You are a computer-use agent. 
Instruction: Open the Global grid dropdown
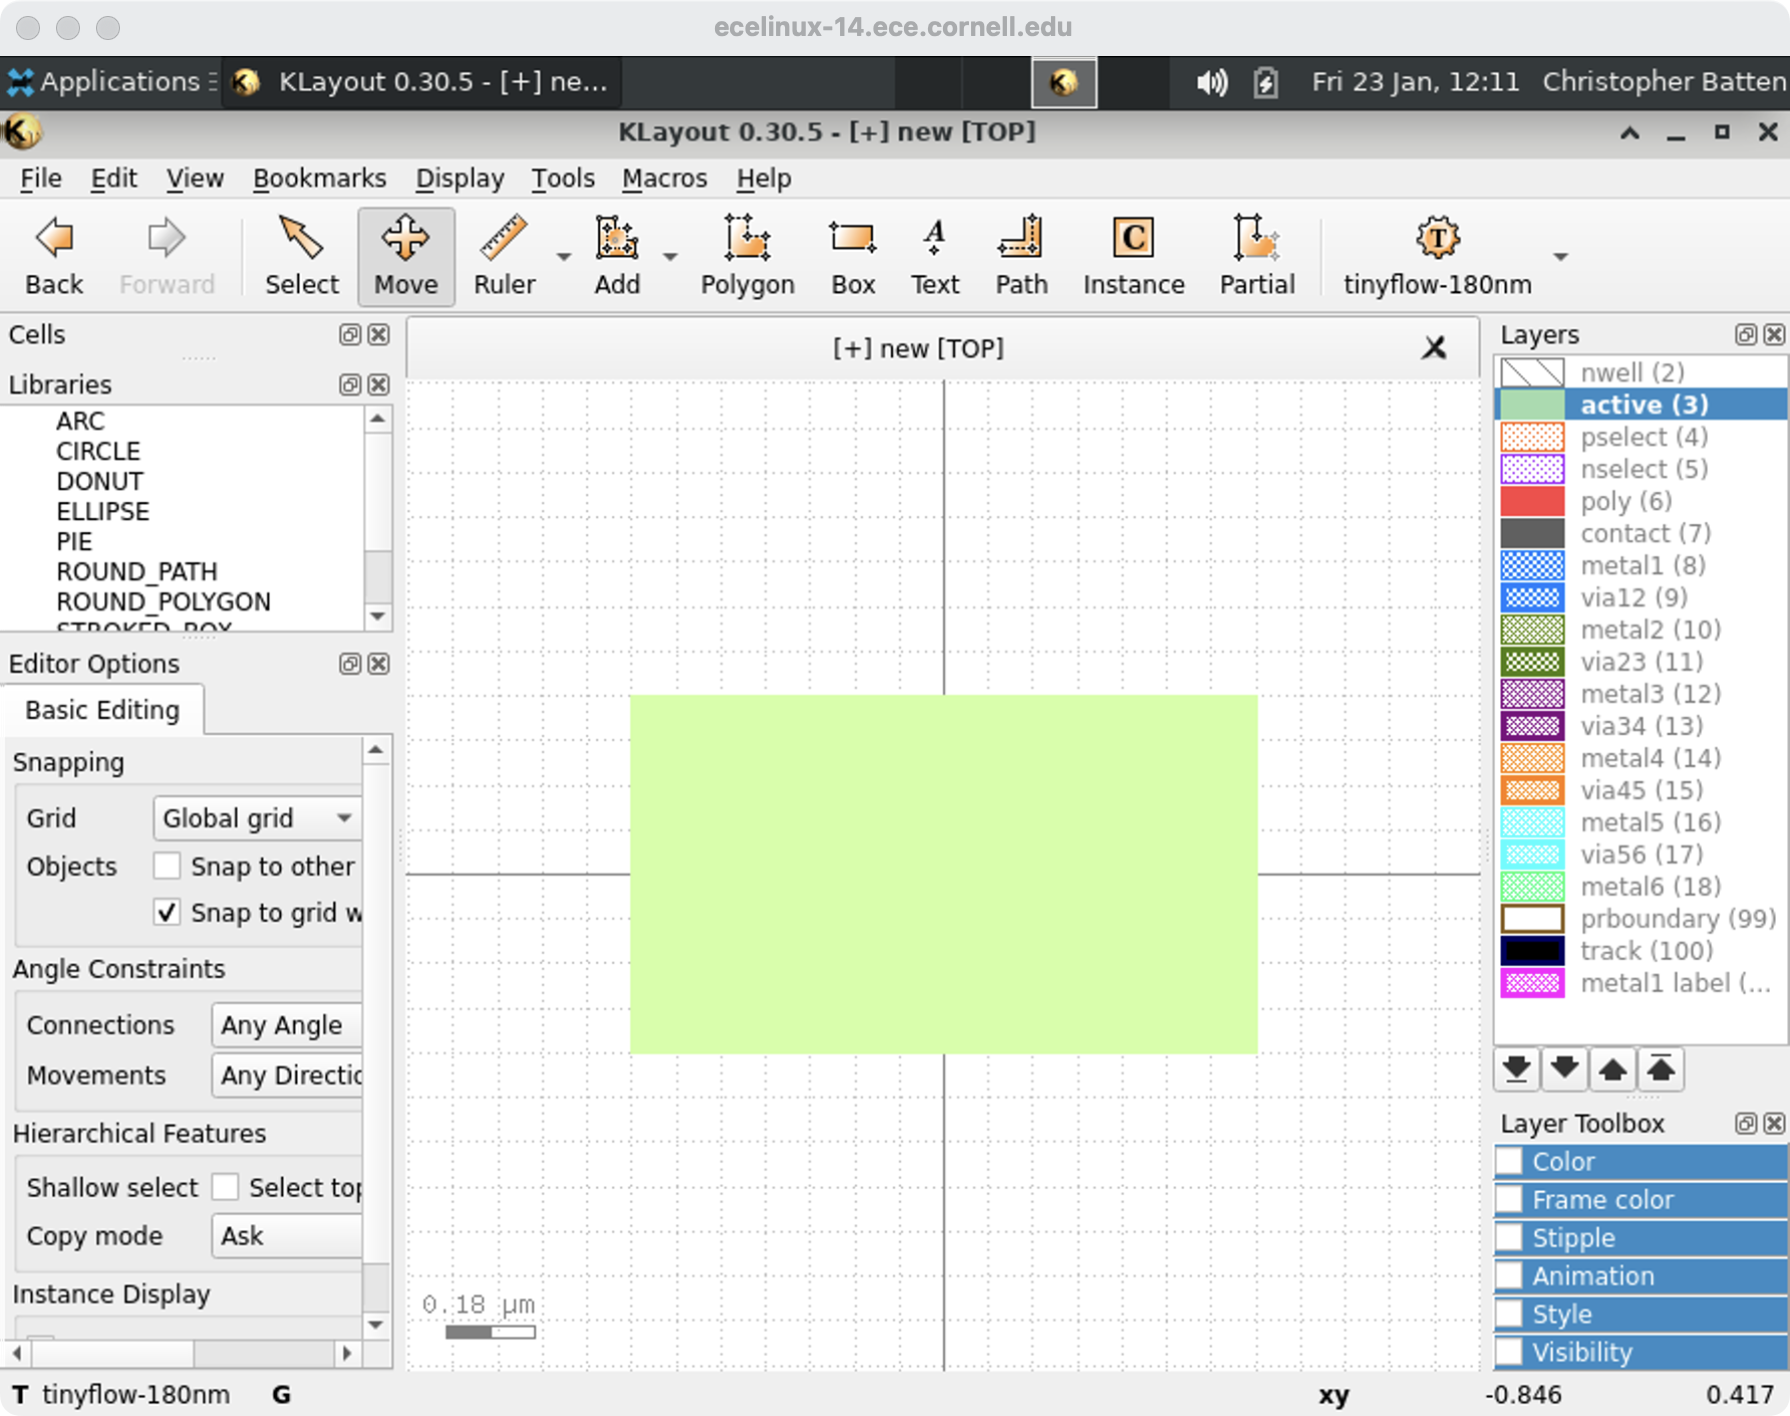pyautogui.click(x=256, y=818)
